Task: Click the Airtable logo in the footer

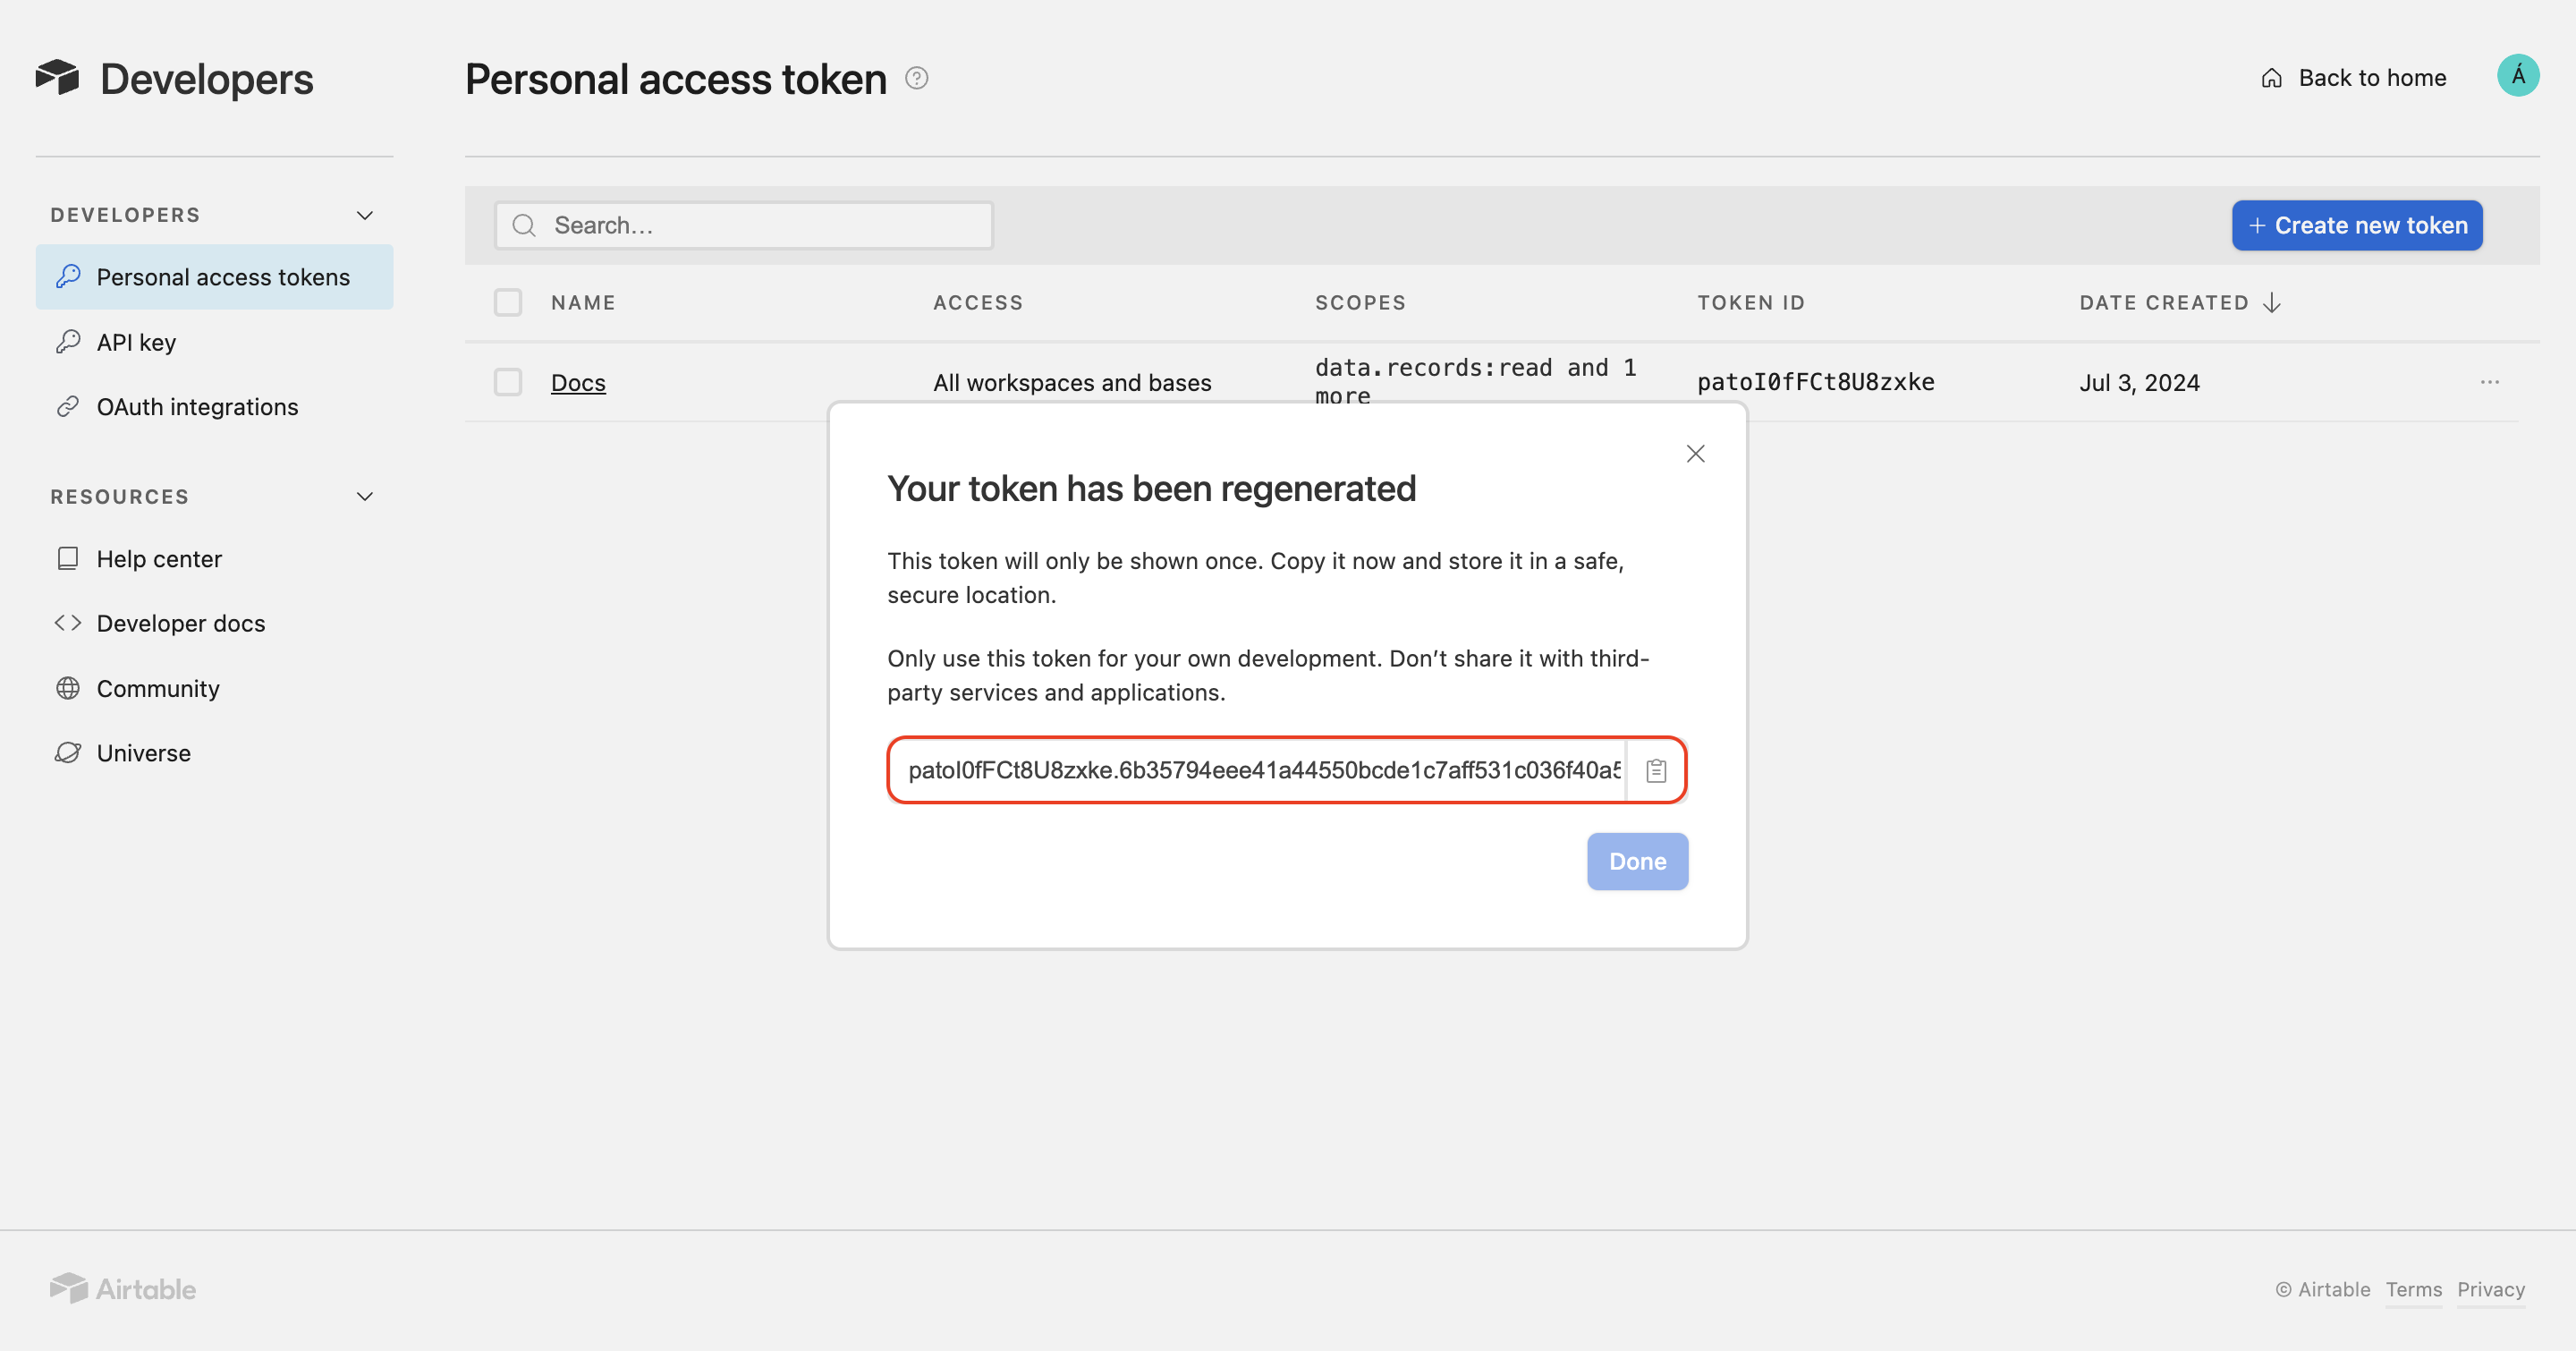Action: pos(123,1288)
